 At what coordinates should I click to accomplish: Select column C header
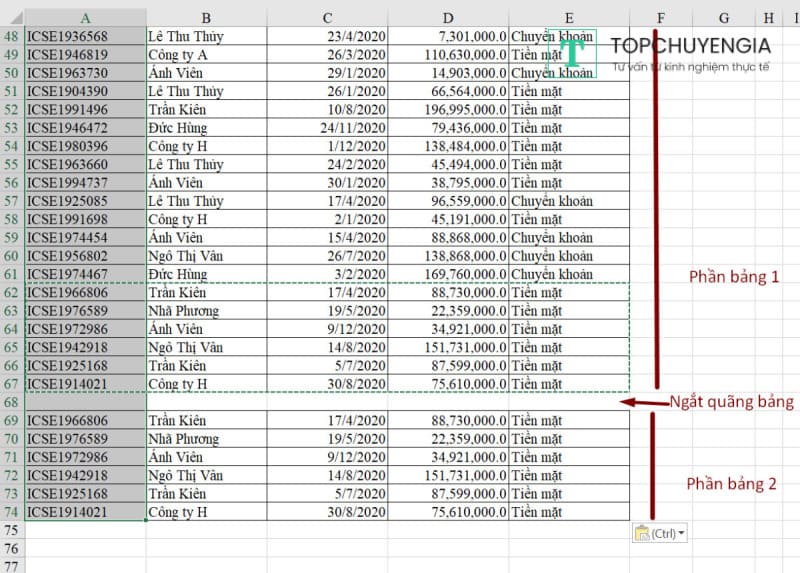tap(327, 17)
